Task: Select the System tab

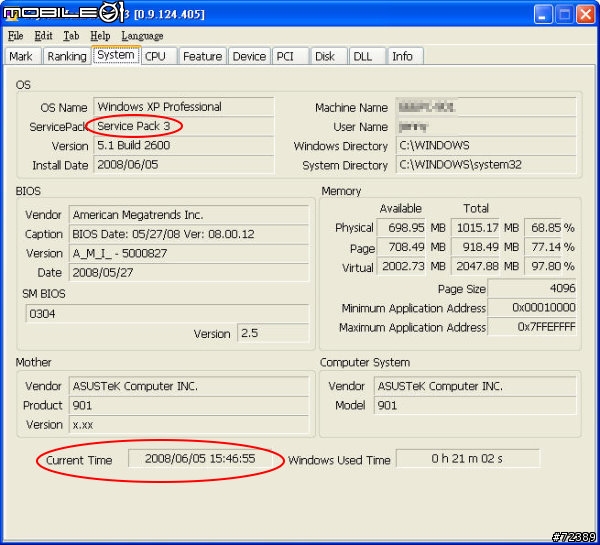Action: pos(116,55)
